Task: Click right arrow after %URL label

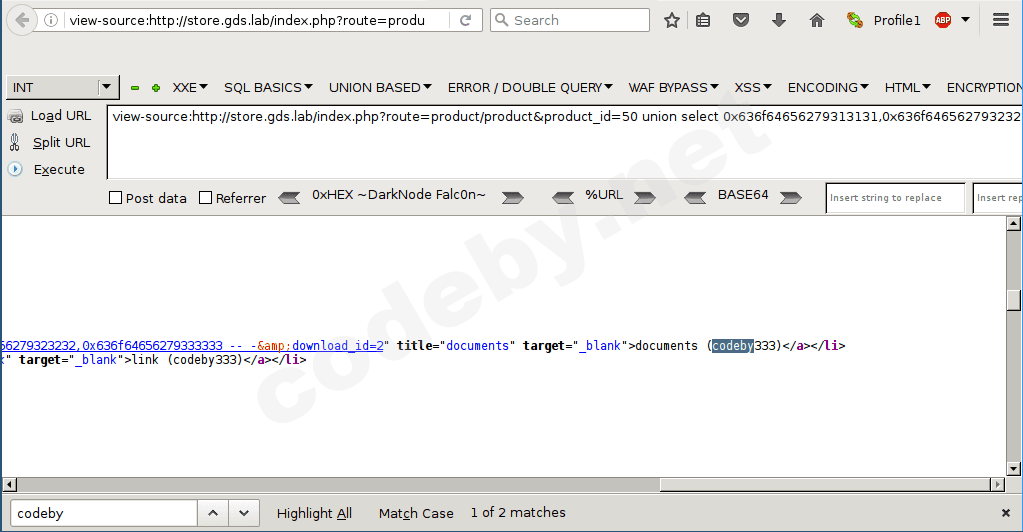Action: [645, 197]
